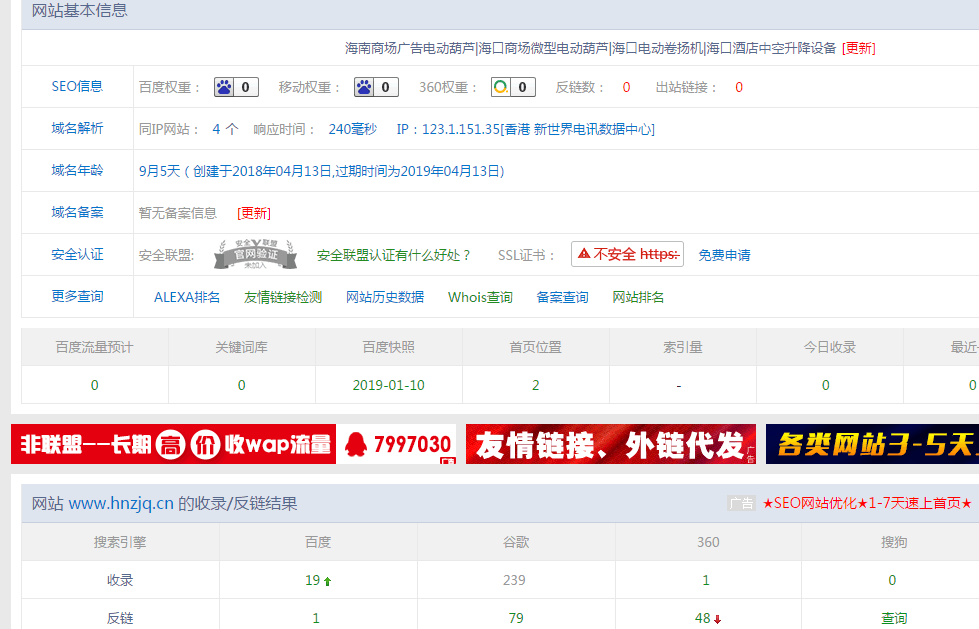The width and height of the screenshot is (979, 629).
Task: Click the 友情链接、外链代发 banner ad
Action: [x=610, y=445]
